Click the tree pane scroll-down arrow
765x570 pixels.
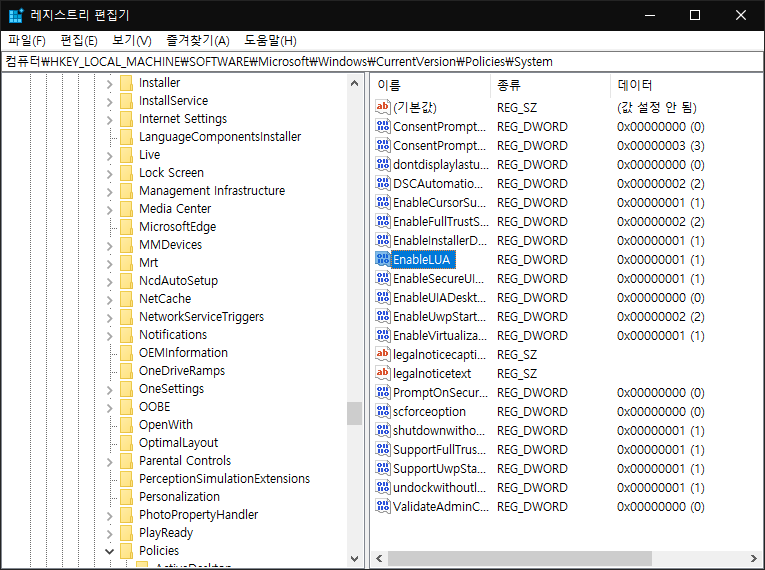tap(355, 559)
